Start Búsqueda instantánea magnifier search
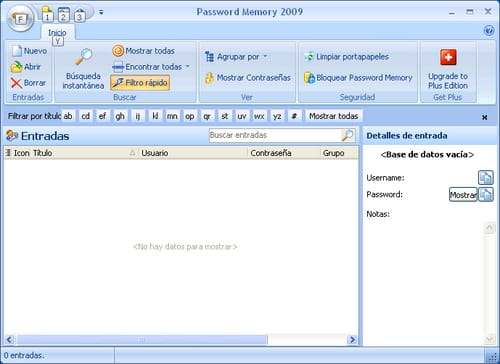This screenshot has width=500, height=364. point(83,68)
